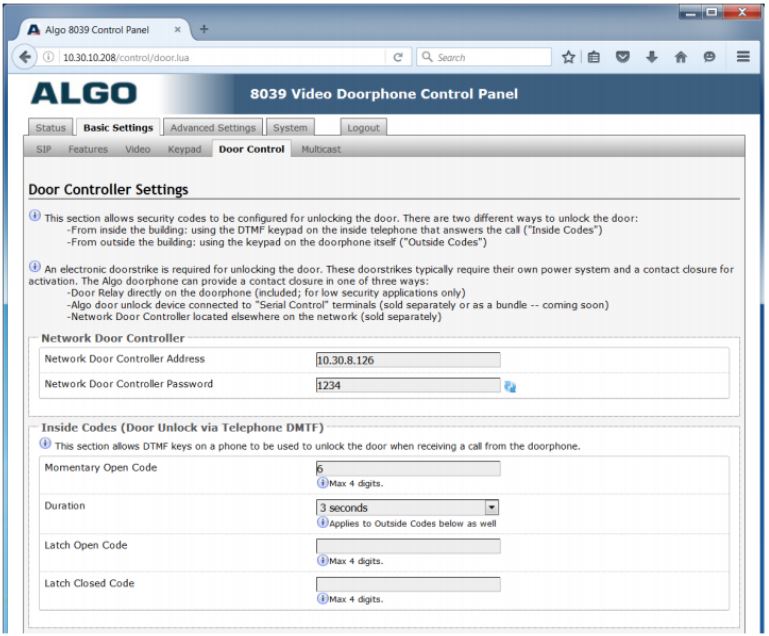This screenshot has width=769, height=636.
Task: Click the Latch Closed Code input field
Action: click(x=408, y=585)
